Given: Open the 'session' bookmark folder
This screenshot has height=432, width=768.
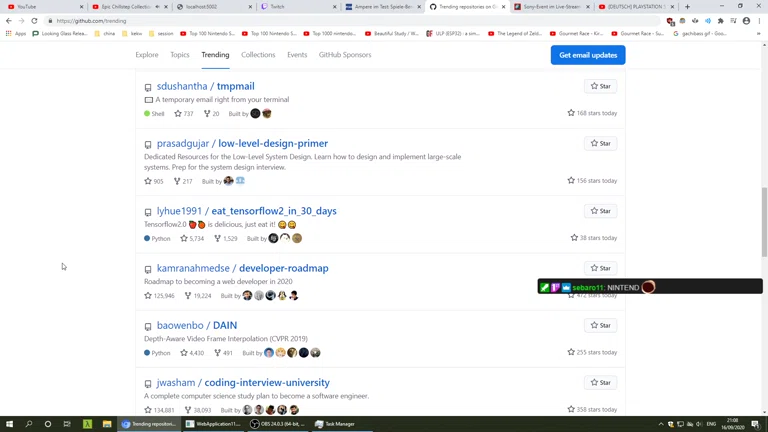Looking at the screenshot, I should [x=161, y=34].
